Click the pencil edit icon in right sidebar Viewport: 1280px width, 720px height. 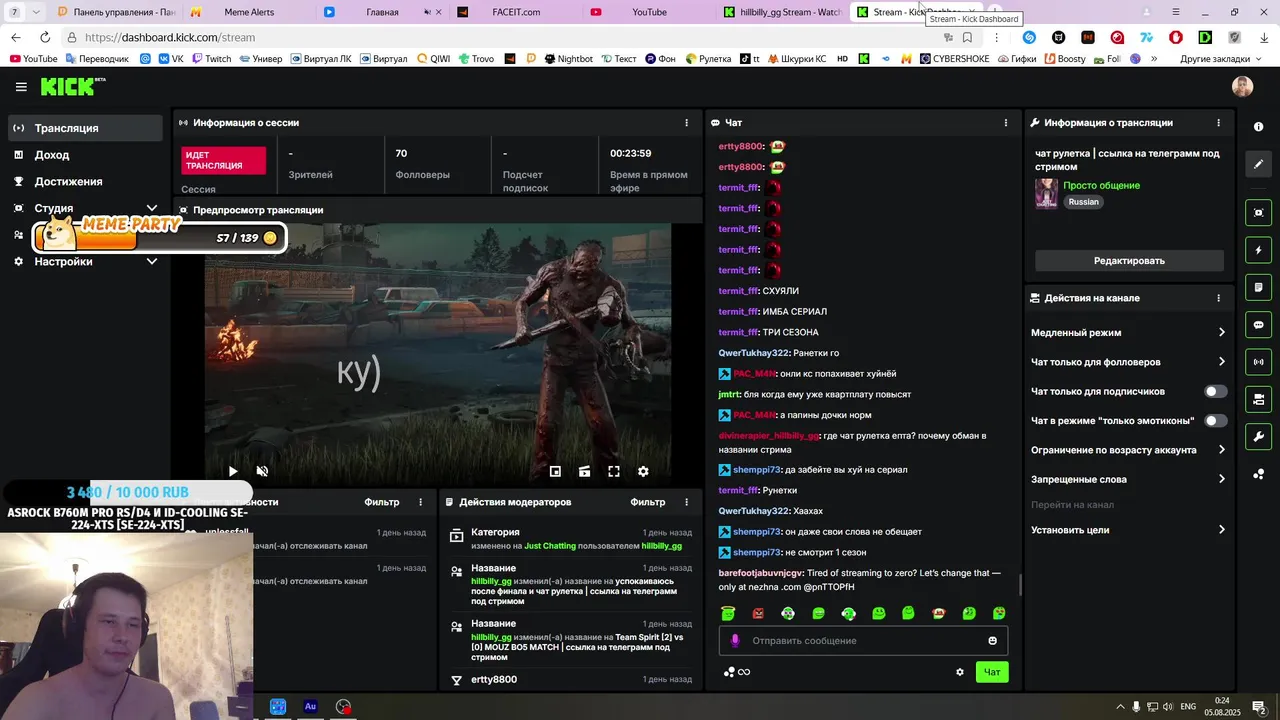pos(1259,164)
